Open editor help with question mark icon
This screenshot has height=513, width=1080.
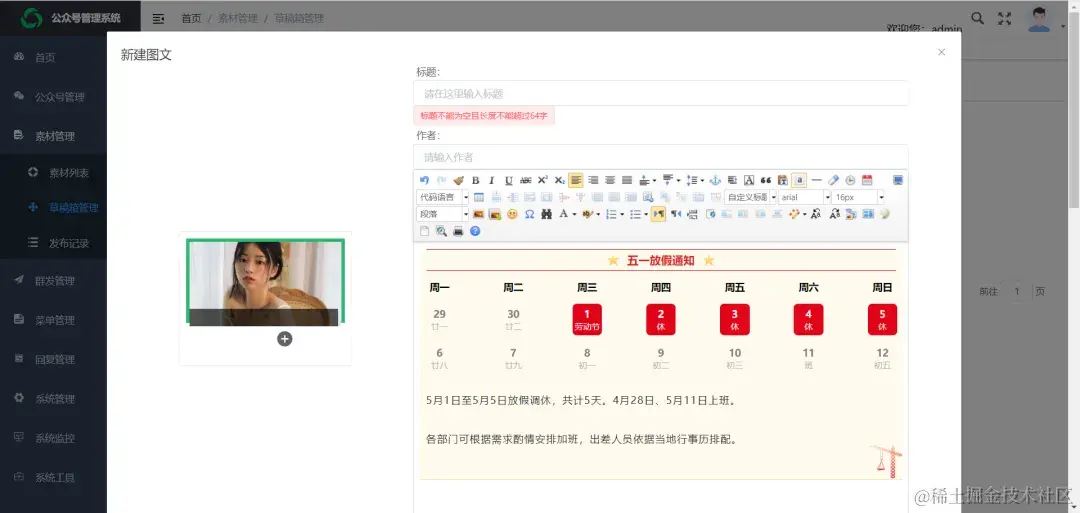click(475, 231)
